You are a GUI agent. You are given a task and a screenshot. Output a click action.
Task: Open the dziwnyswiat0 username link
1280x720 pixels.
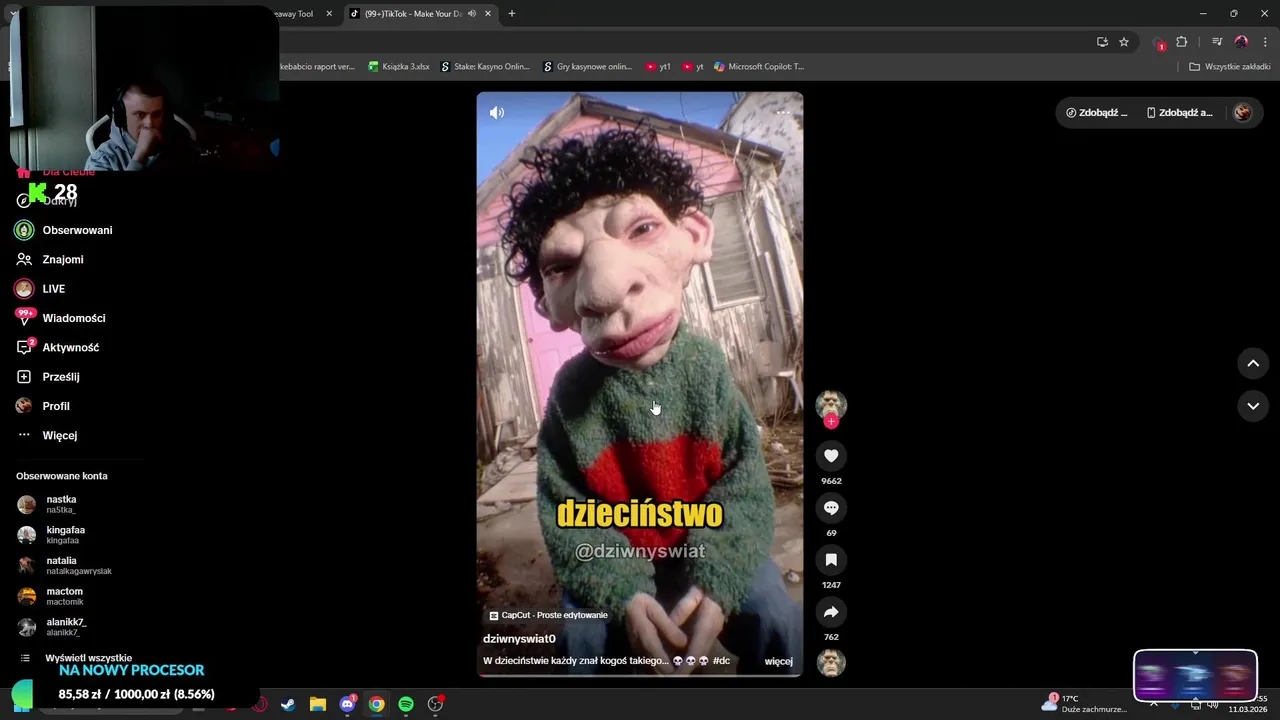click(x=519, y=639)
